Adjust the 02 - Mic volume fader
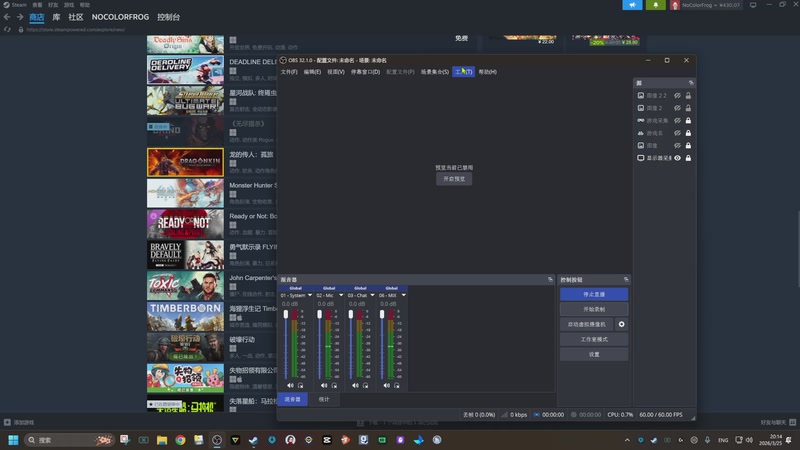This screenshot has height=450, width=800. (x=319, y=314)
